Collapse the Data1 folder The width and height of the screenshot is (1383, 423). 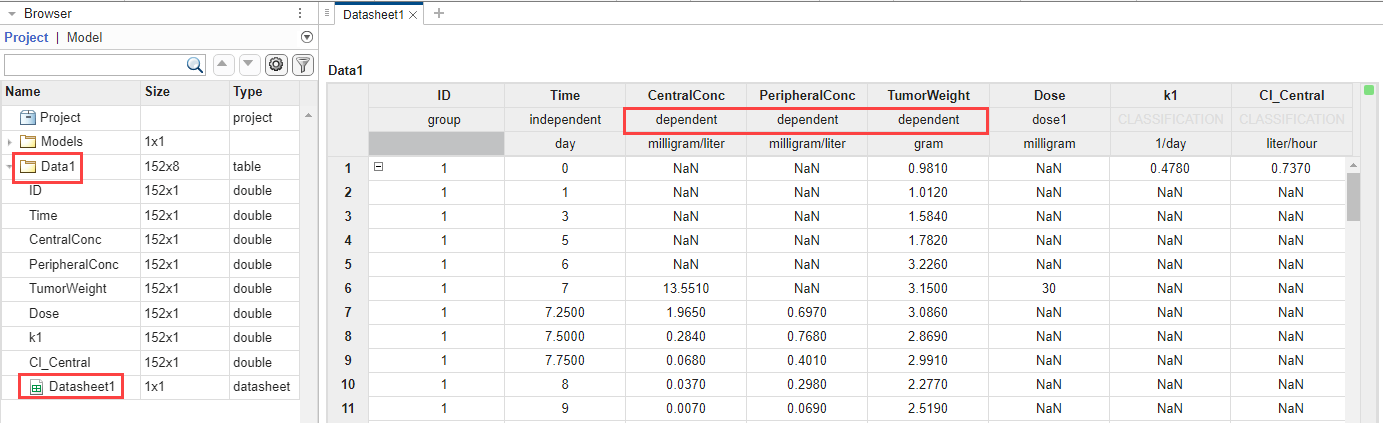point(10,166)
